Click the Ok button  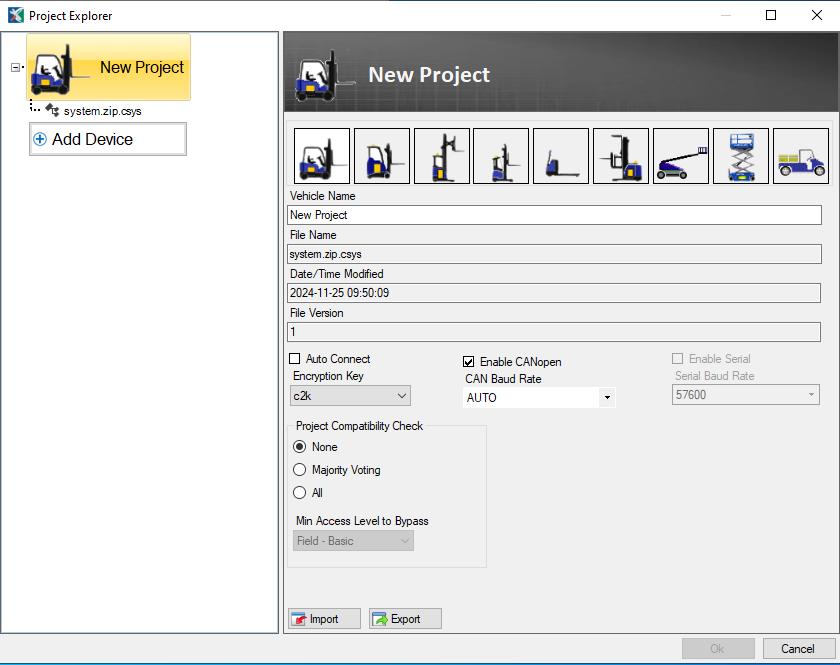click(718, 648)
